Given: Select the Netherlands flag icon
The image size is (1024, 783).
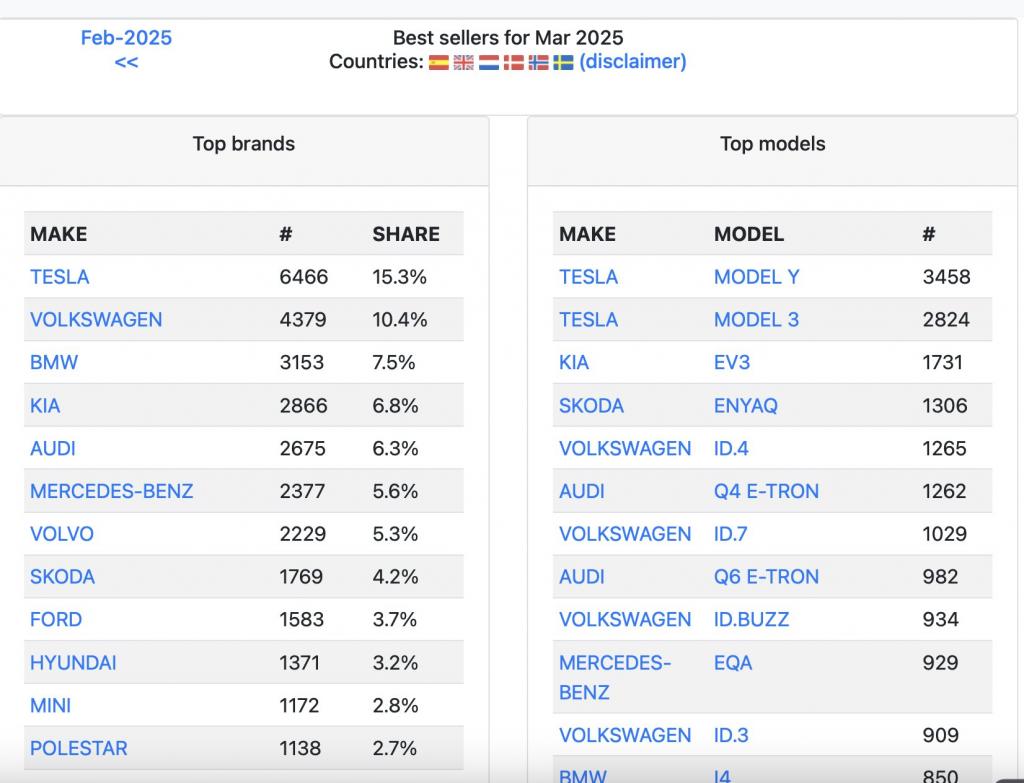Looking at the screenshot, I should click(489, 63).
